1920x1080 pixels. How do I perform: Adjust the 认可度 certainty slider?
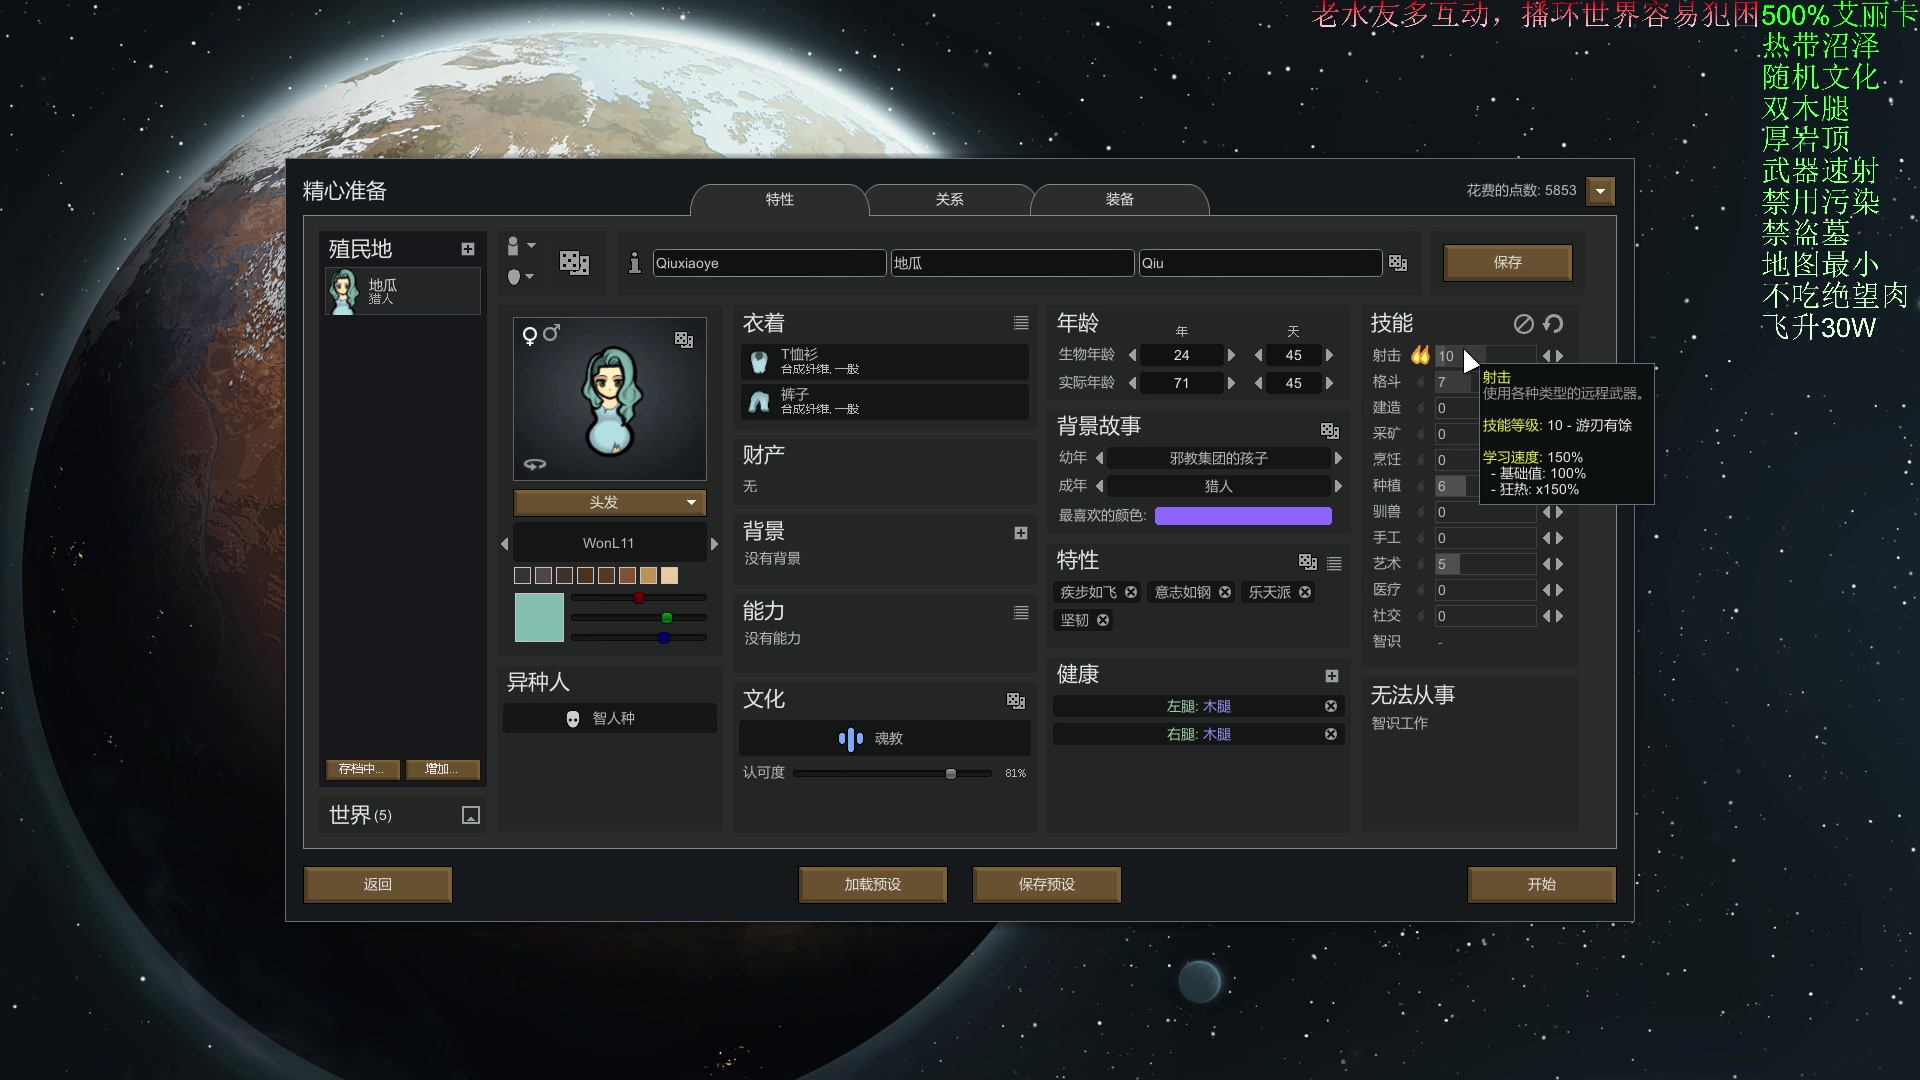(x=951, y=773)
